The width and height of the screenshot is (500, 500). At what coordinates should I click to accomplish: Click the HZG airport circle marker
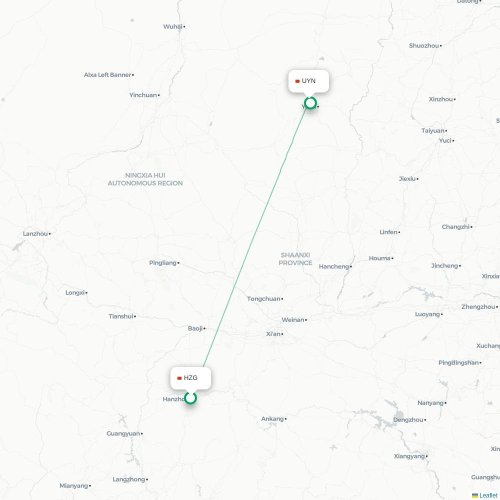click(190, 398)
